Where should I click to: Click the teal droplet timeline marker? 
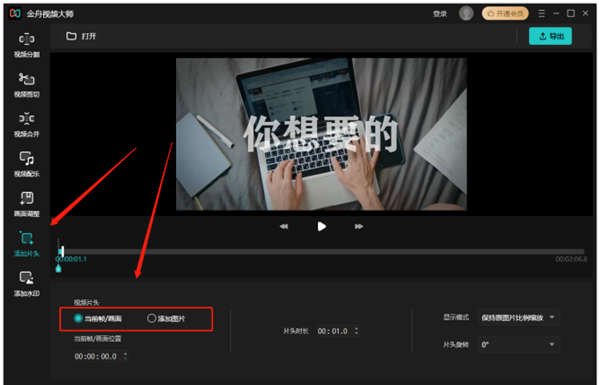(x=58, y=268)
